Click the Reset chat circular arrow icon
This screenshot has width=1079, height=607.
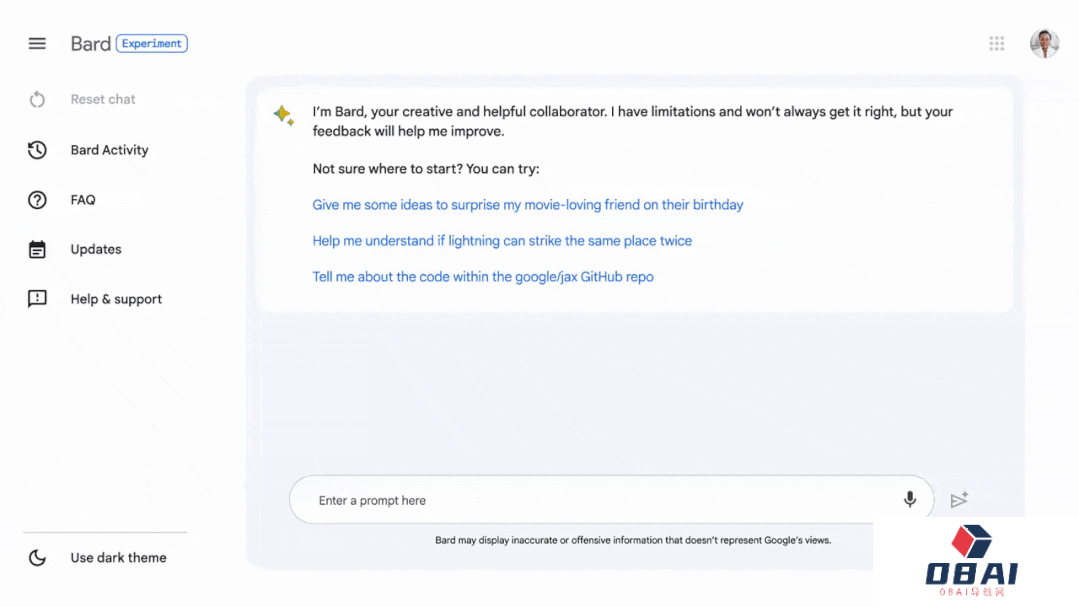(x=37, y=100)
